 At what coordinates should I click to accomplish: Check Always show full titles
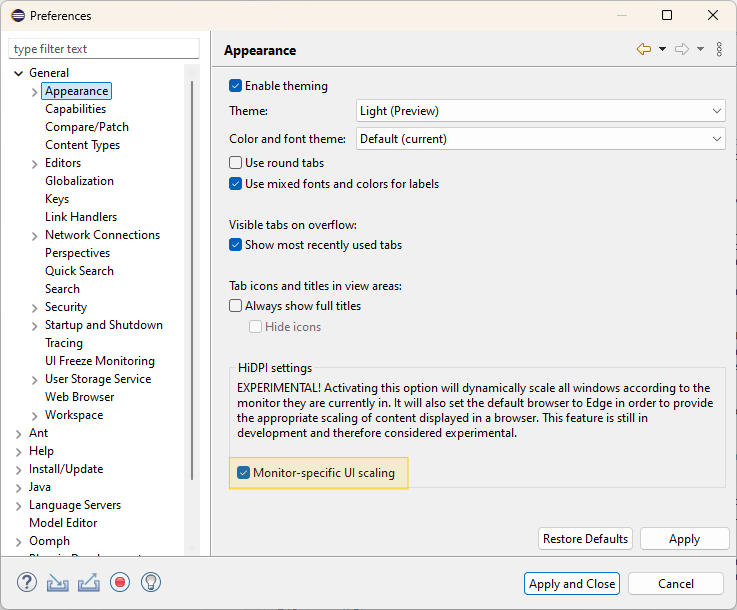coord(235,306)
